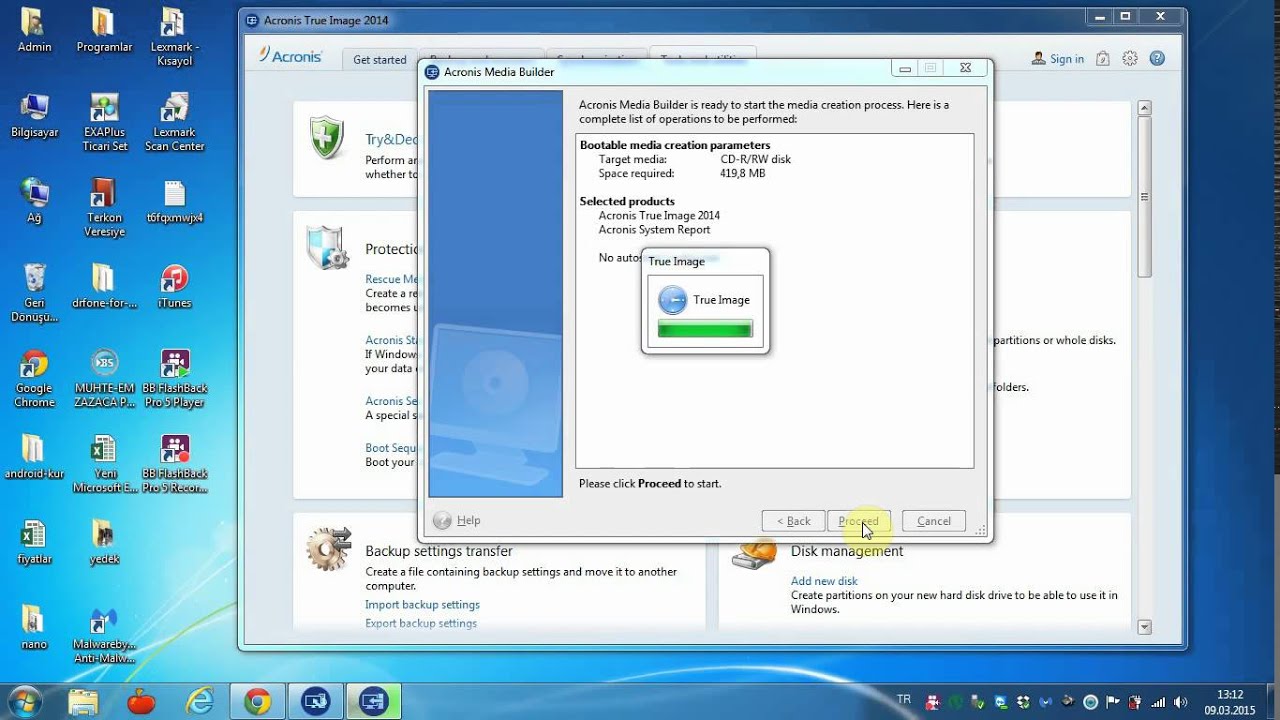
Task: Select the Bilgisayar desktop icon
Action: point(34,116)
